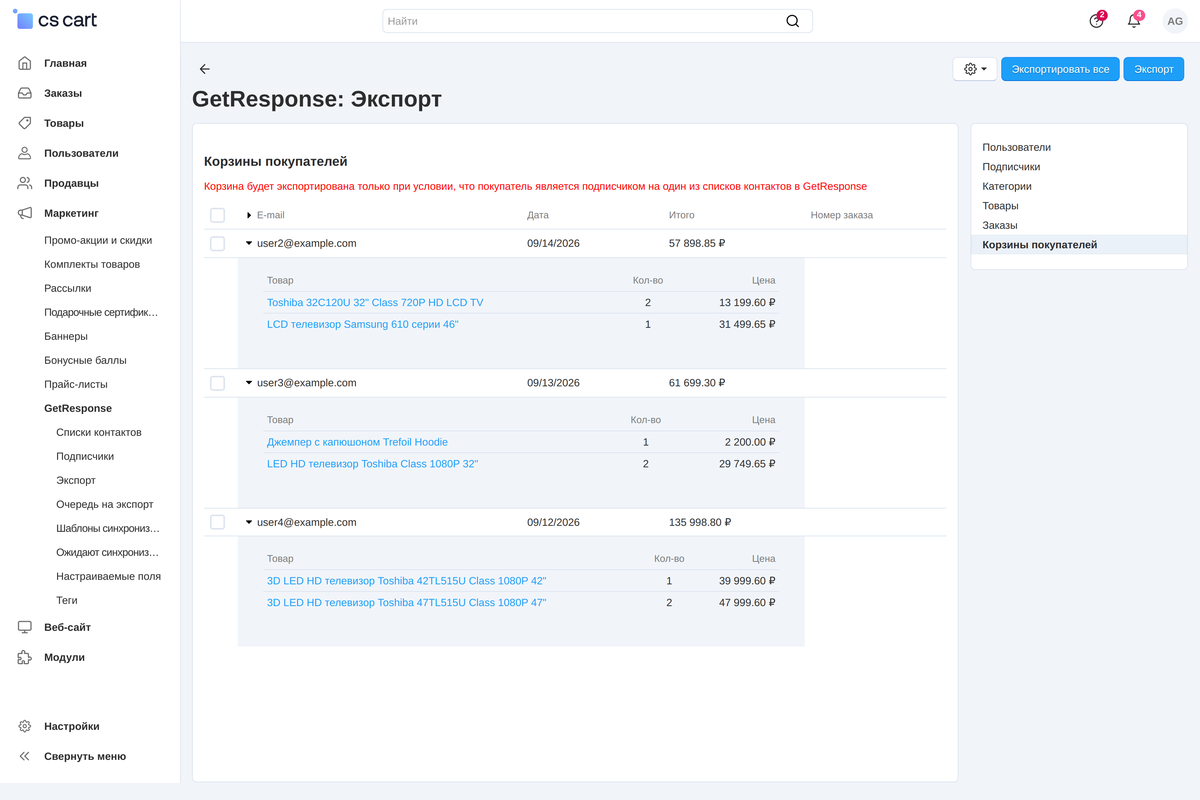Open sidebar Подписчики submenu item

coord(85,456)
